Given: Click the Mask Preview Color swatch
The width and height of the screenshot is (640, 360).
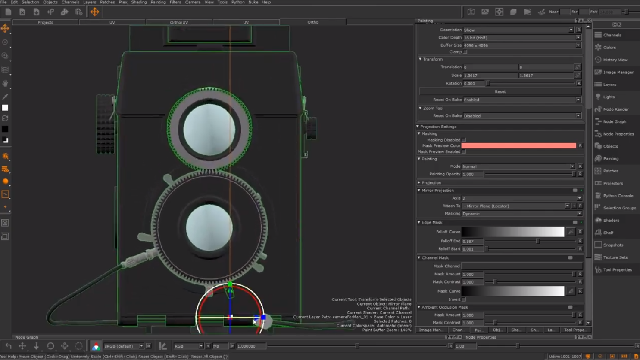Looking at the screenshot, I should click(x=519, y=146).
